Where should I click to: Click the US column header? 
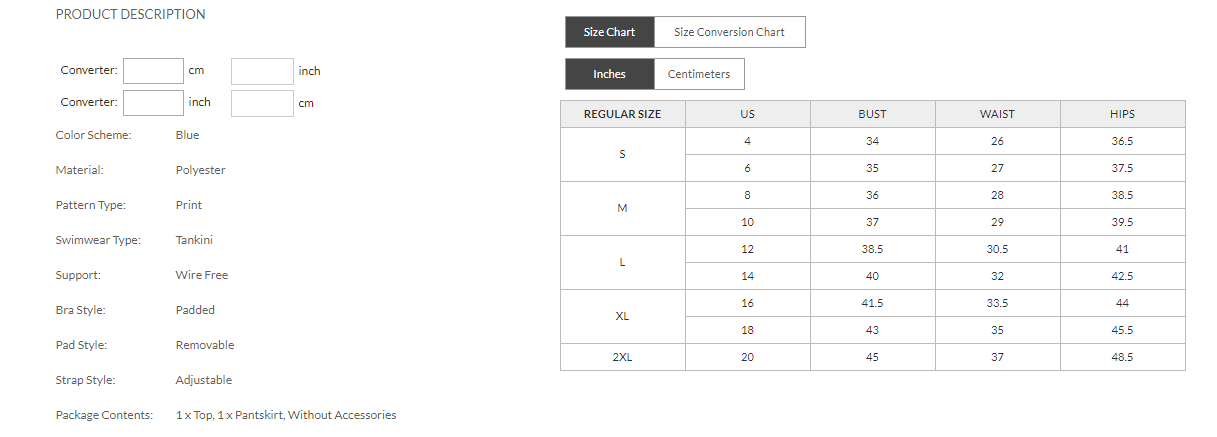pyautogui.click(x=747, y=114)
